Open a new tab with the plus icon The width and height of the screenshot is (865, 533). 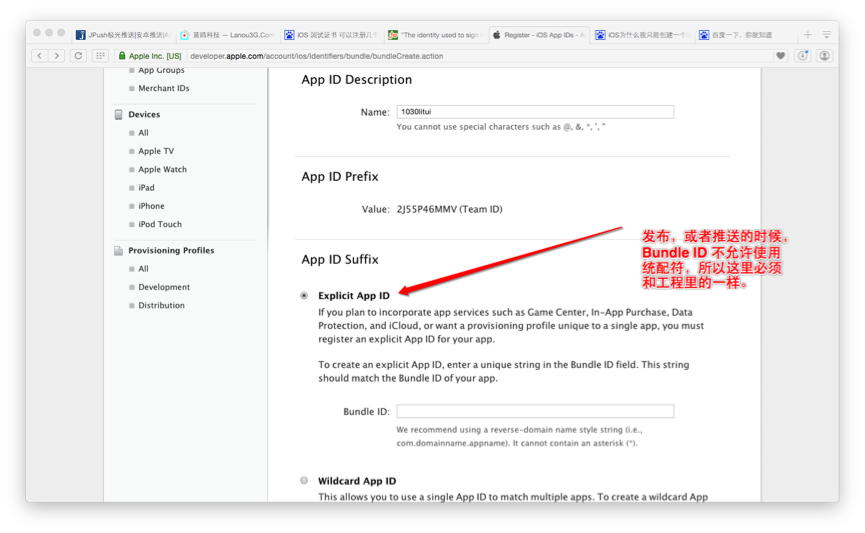pyautogui.click(x=808, y=35)
